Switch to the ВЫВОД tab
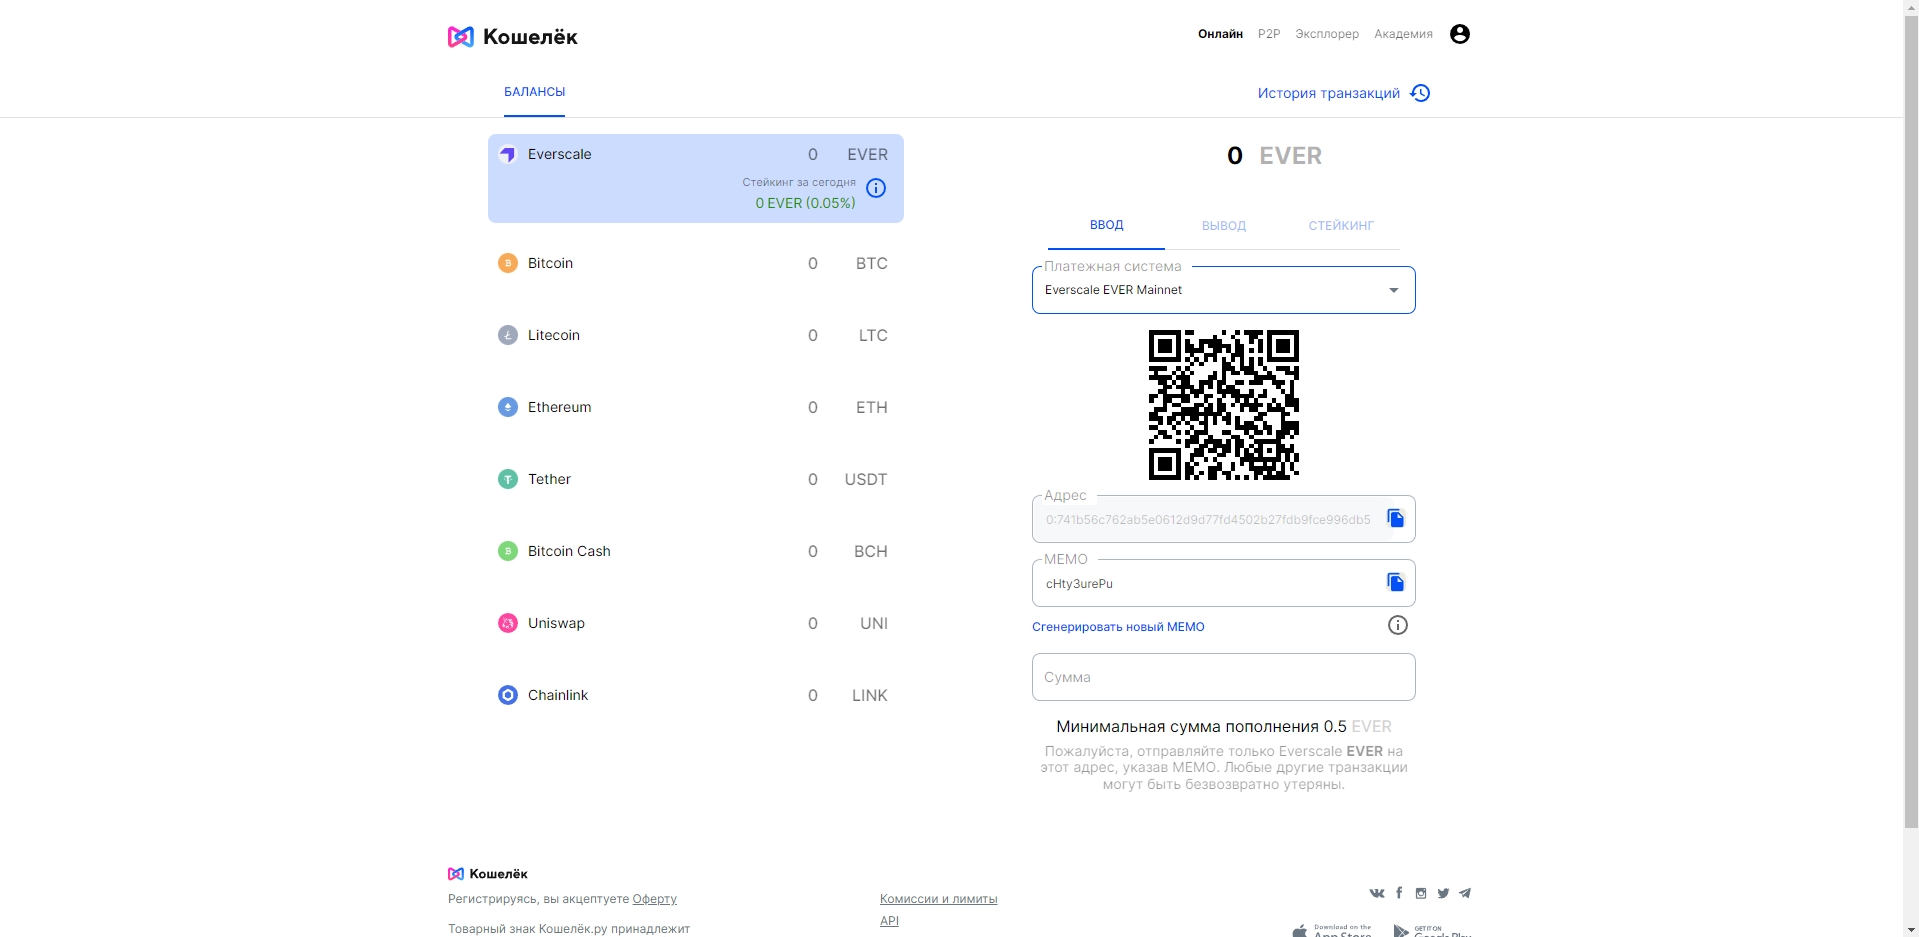The width and height of the screenshot is (1919, 937). click(x=1224, y=226)
